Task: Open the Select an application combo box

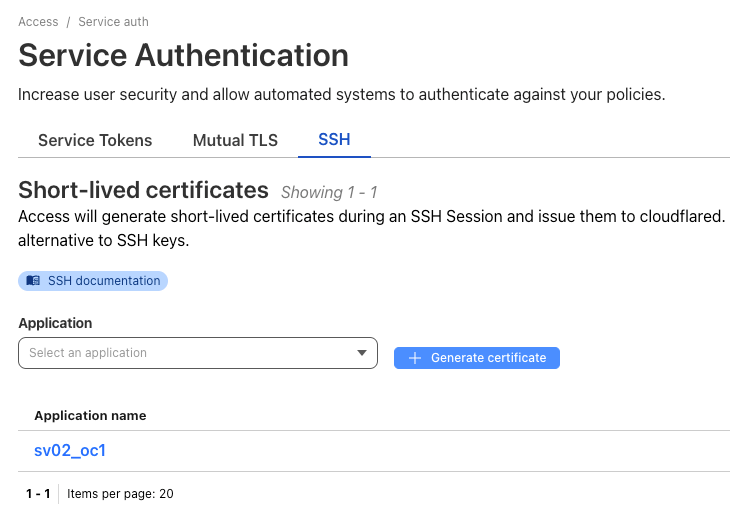Action: [198, 353]
